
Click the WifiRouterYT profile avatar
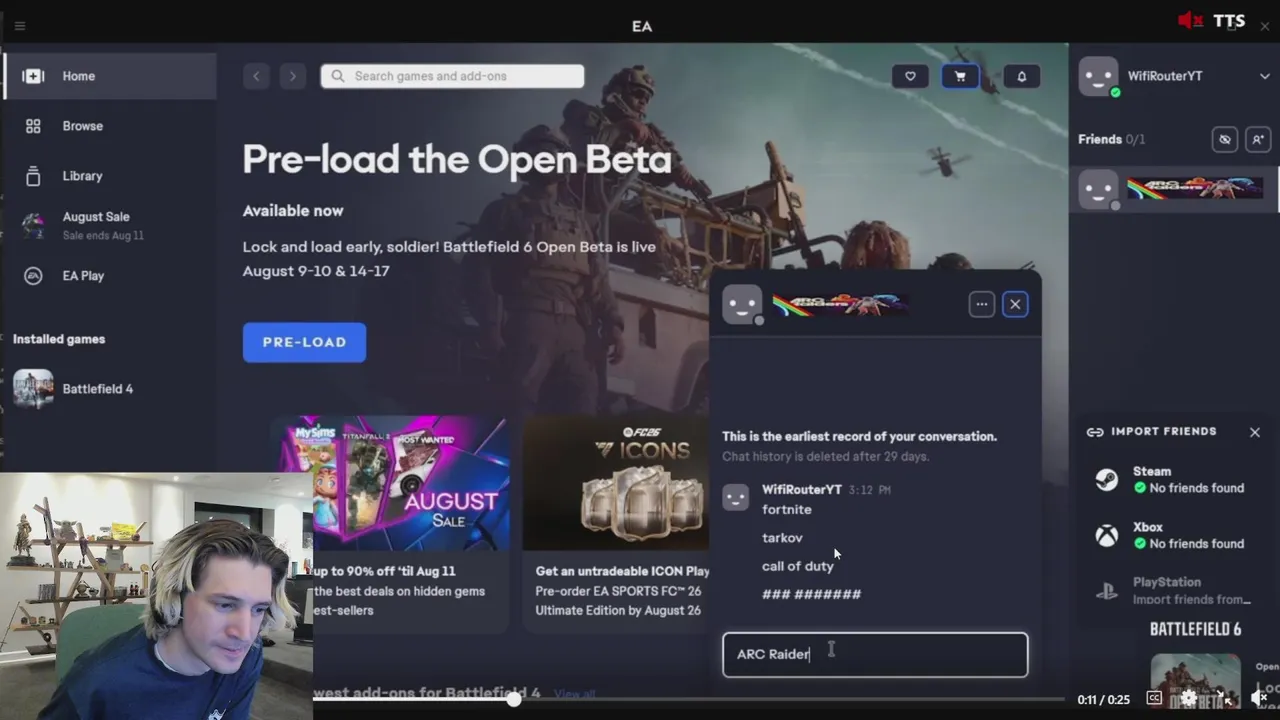[x=1098, y=76]
